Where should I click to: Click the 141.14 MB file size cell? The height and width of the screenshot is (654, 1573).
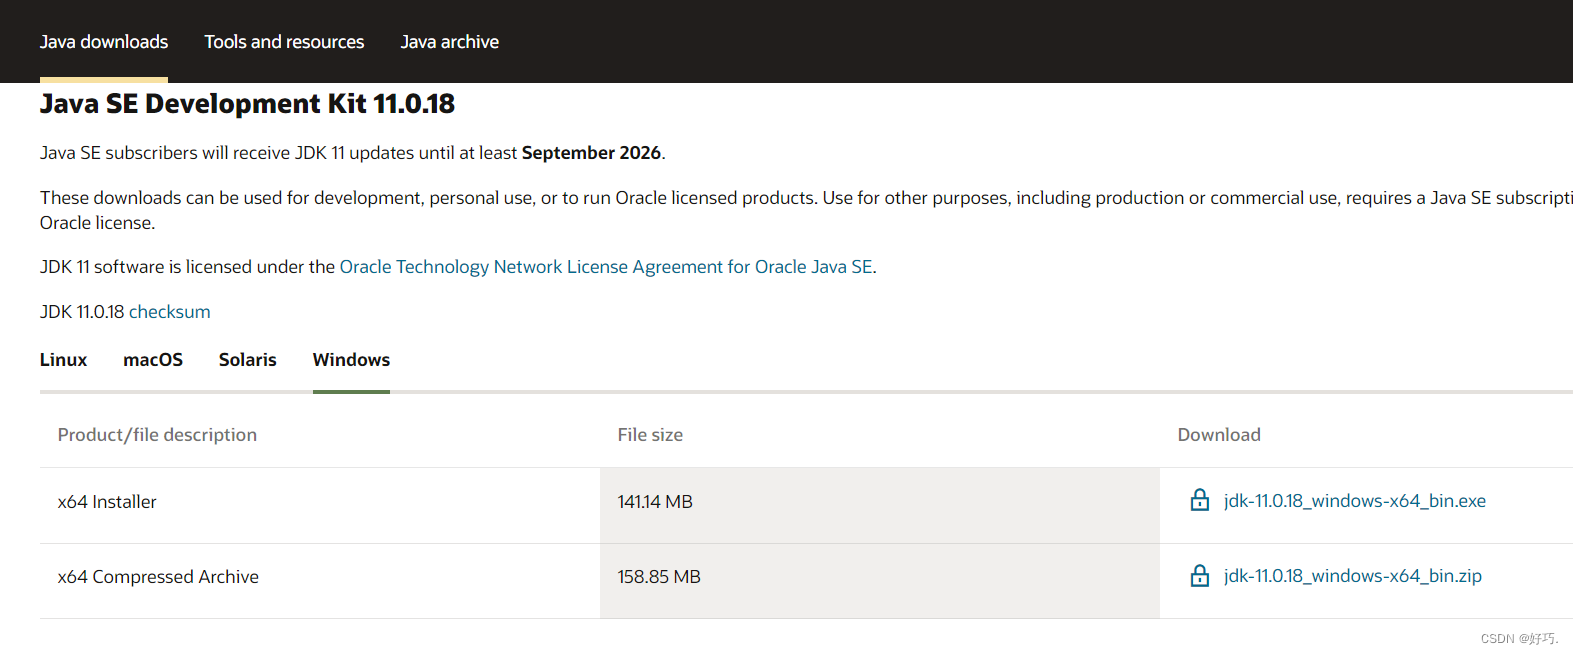655,502
